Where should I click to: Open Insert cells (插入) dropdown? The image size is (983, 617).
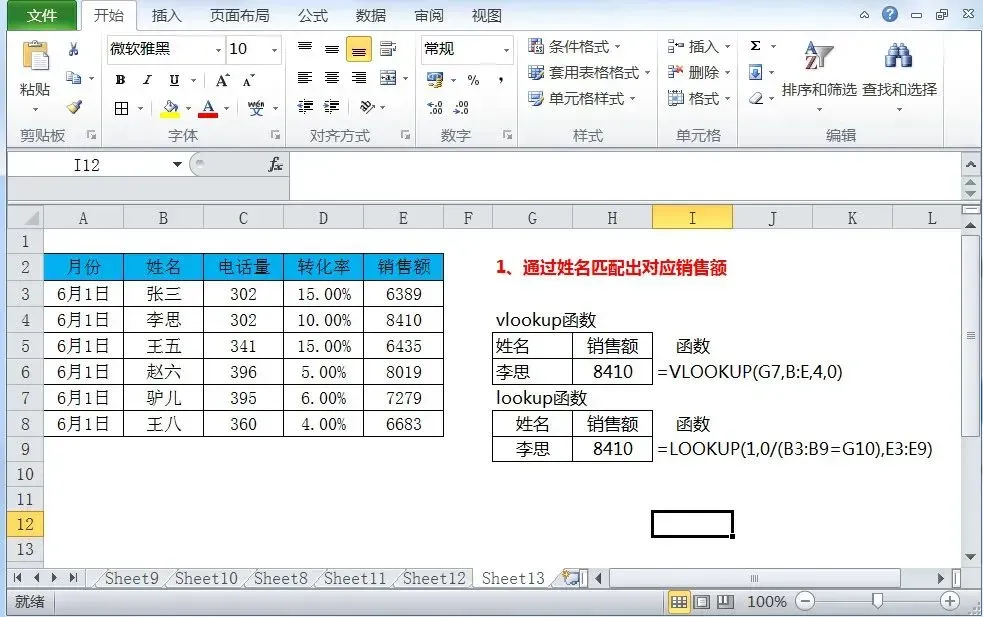pyautogui.click(x=698, y=46)
